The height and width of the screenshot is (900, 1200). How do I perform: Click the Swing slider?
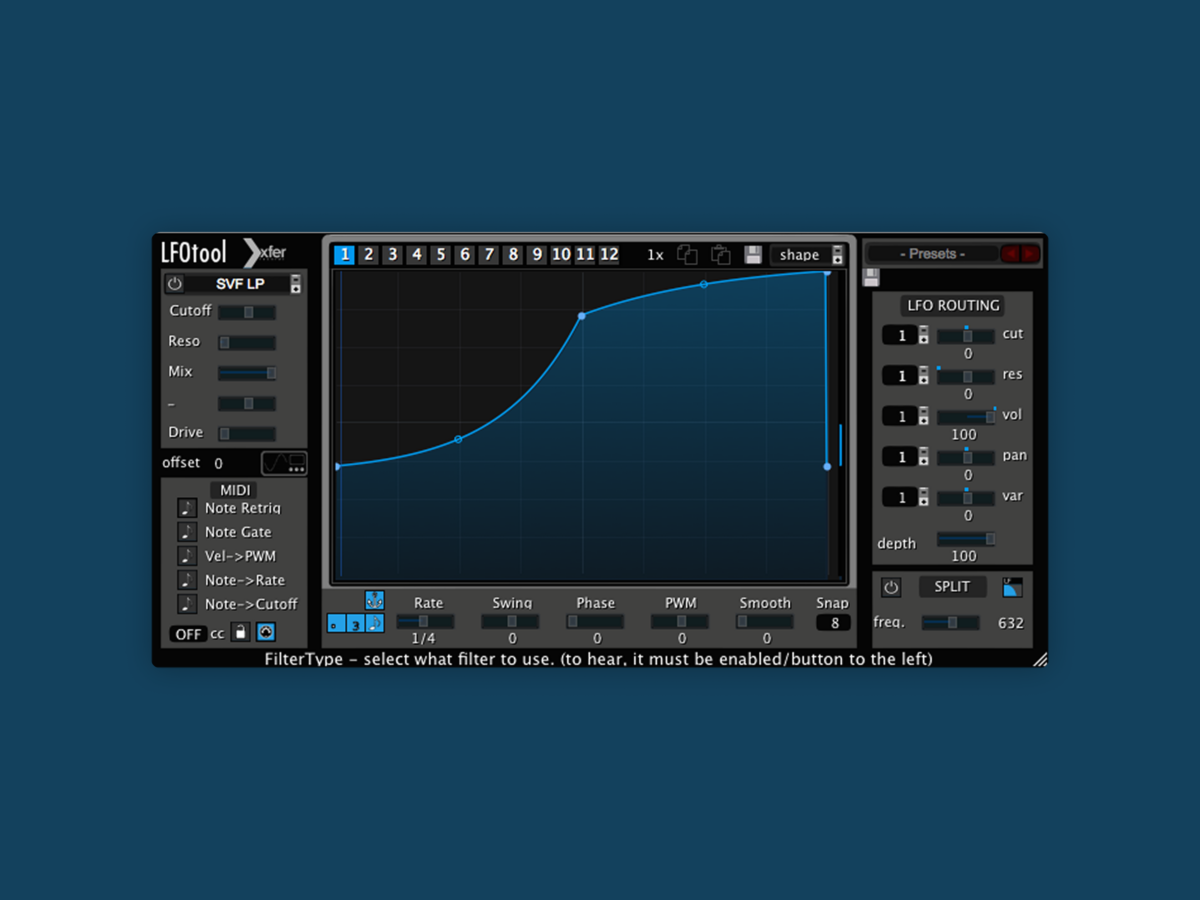click(x=510, y=621)
